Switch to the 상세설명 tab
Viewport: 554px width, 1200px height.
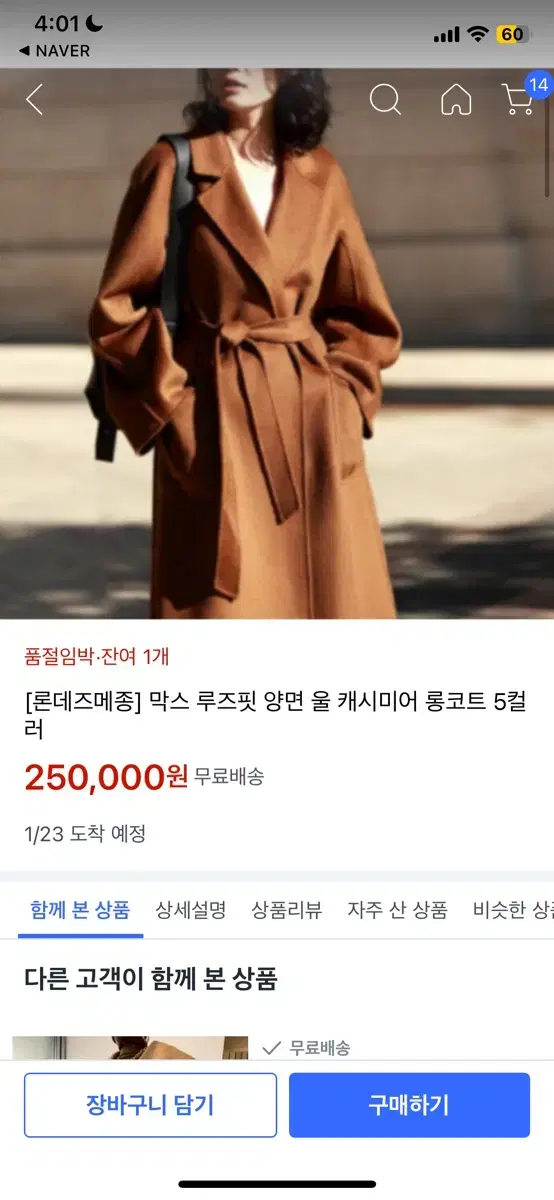tap(190, 910)
